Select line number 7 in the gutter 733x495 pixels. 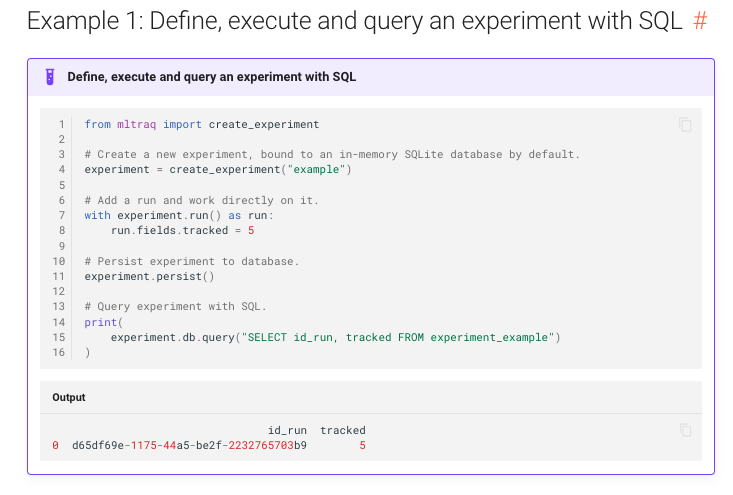point(61,216)
